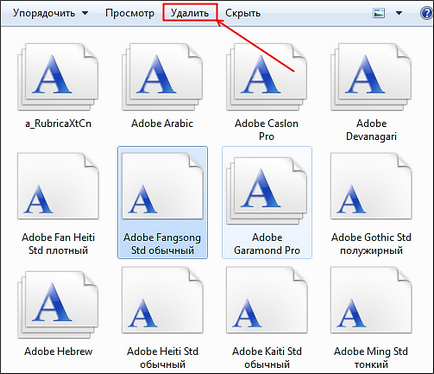Expand the view options dropdown arrow
434x374 pixels.
pyautogui.click(x=399, y=13)
